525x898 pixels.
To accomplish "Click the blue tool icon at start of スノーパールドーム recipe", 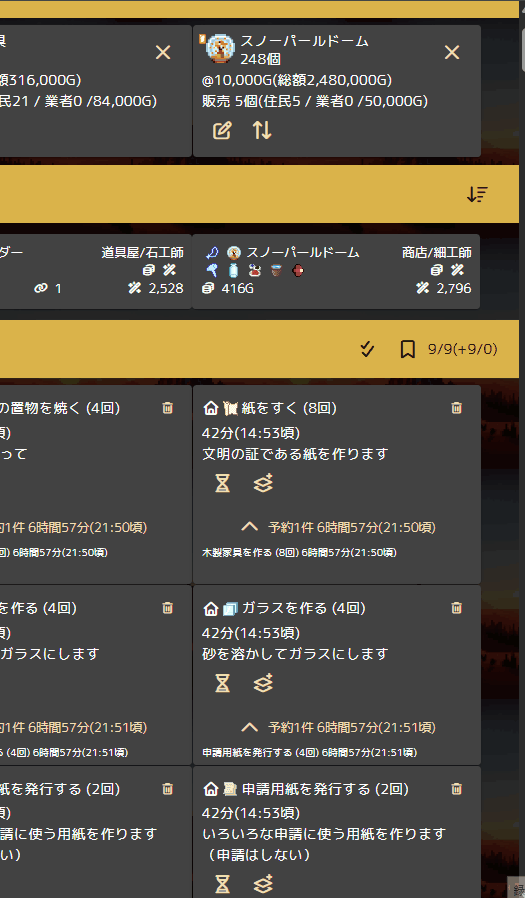I will (x=212, y=253).
